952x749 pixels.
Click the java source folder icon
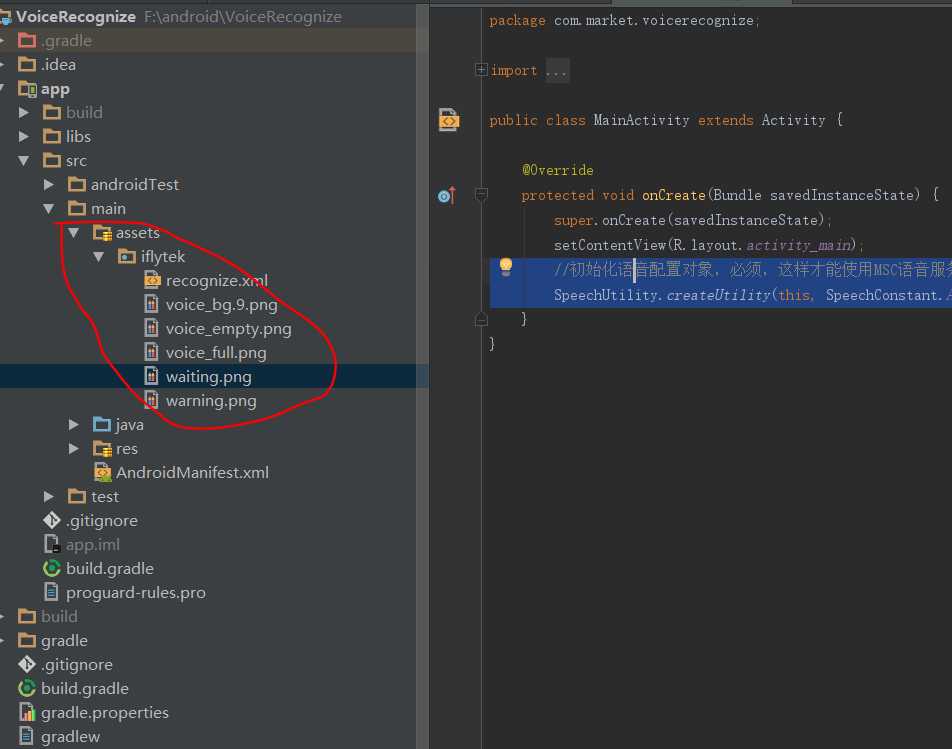[102, 424]
